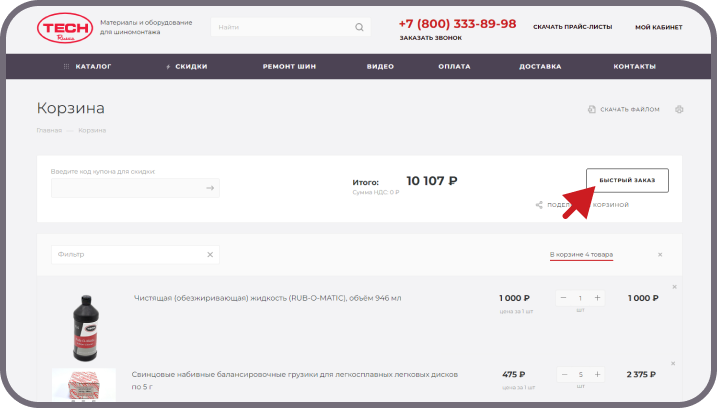Decrease quantity of RUB-O-MATIC liquid
This screenshot has width=718, height=409.
(563, 298)
